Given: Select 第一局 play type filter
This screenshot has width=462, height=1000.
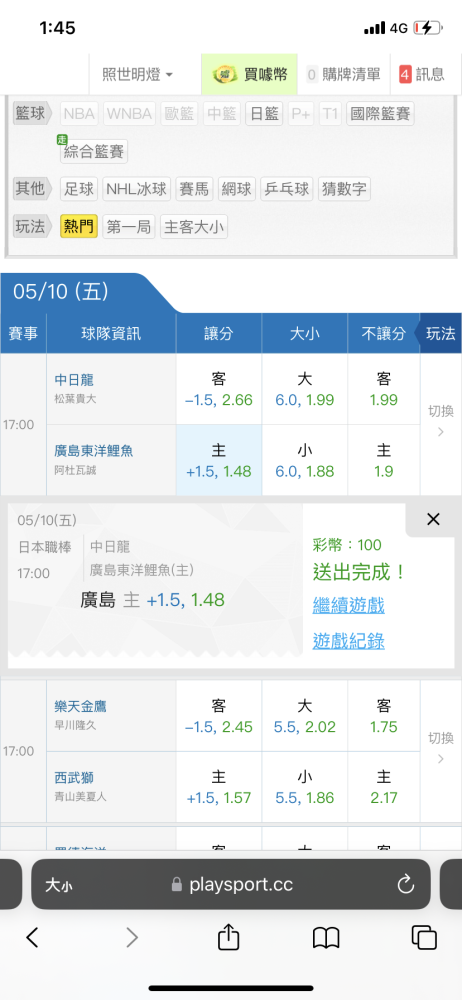Looking at the screenshot, I should (129, 226).
